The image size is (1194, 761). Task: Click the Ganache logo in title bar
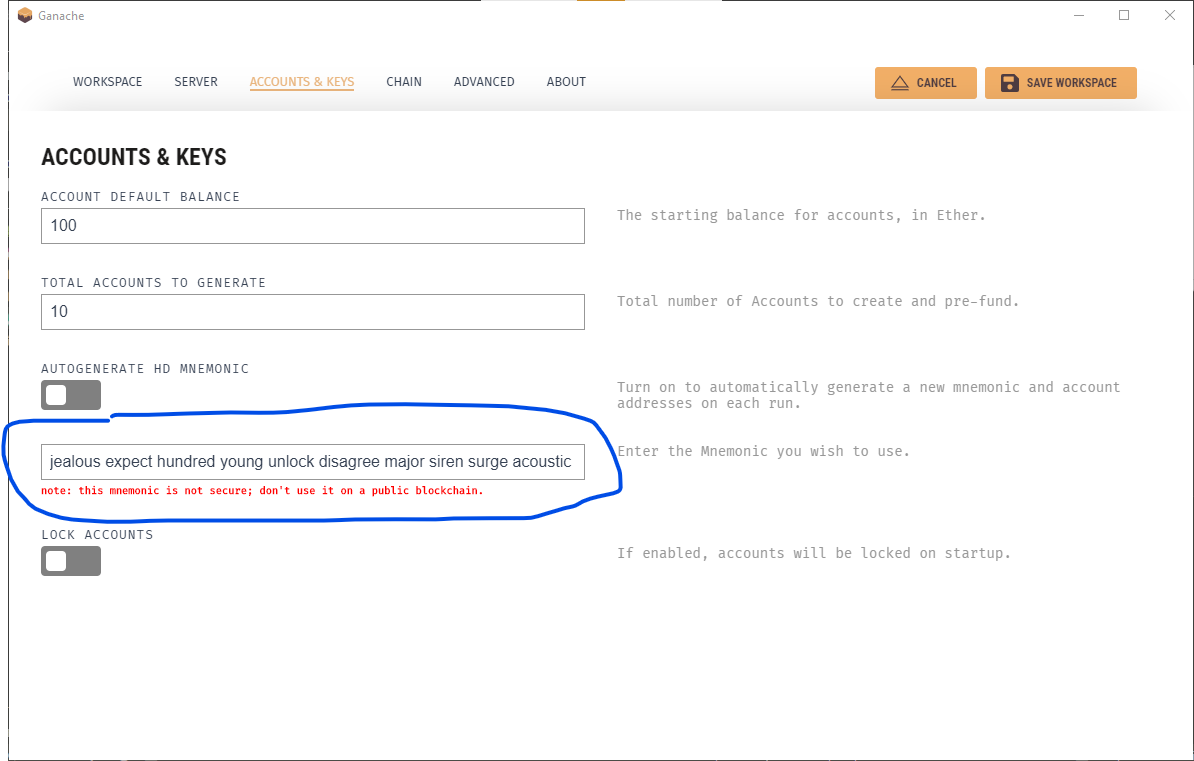coord(25,15)
